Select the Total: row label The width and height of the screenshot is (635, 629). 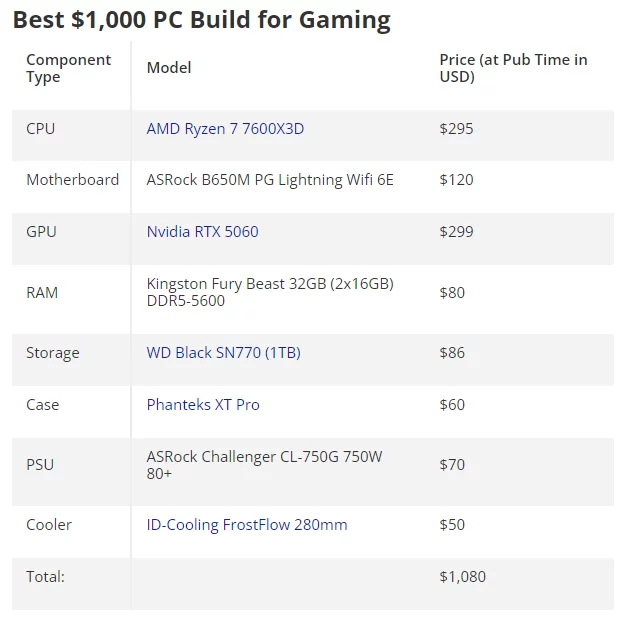coord(45,577)
